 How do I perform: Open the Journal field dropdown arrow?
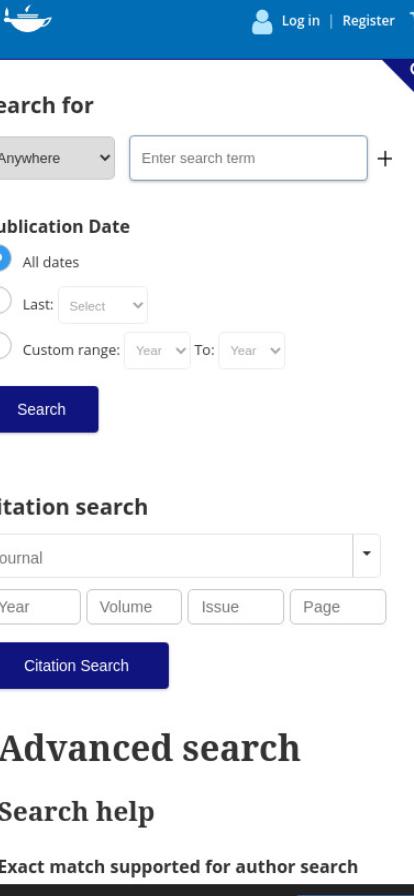[x=367, y=555]
